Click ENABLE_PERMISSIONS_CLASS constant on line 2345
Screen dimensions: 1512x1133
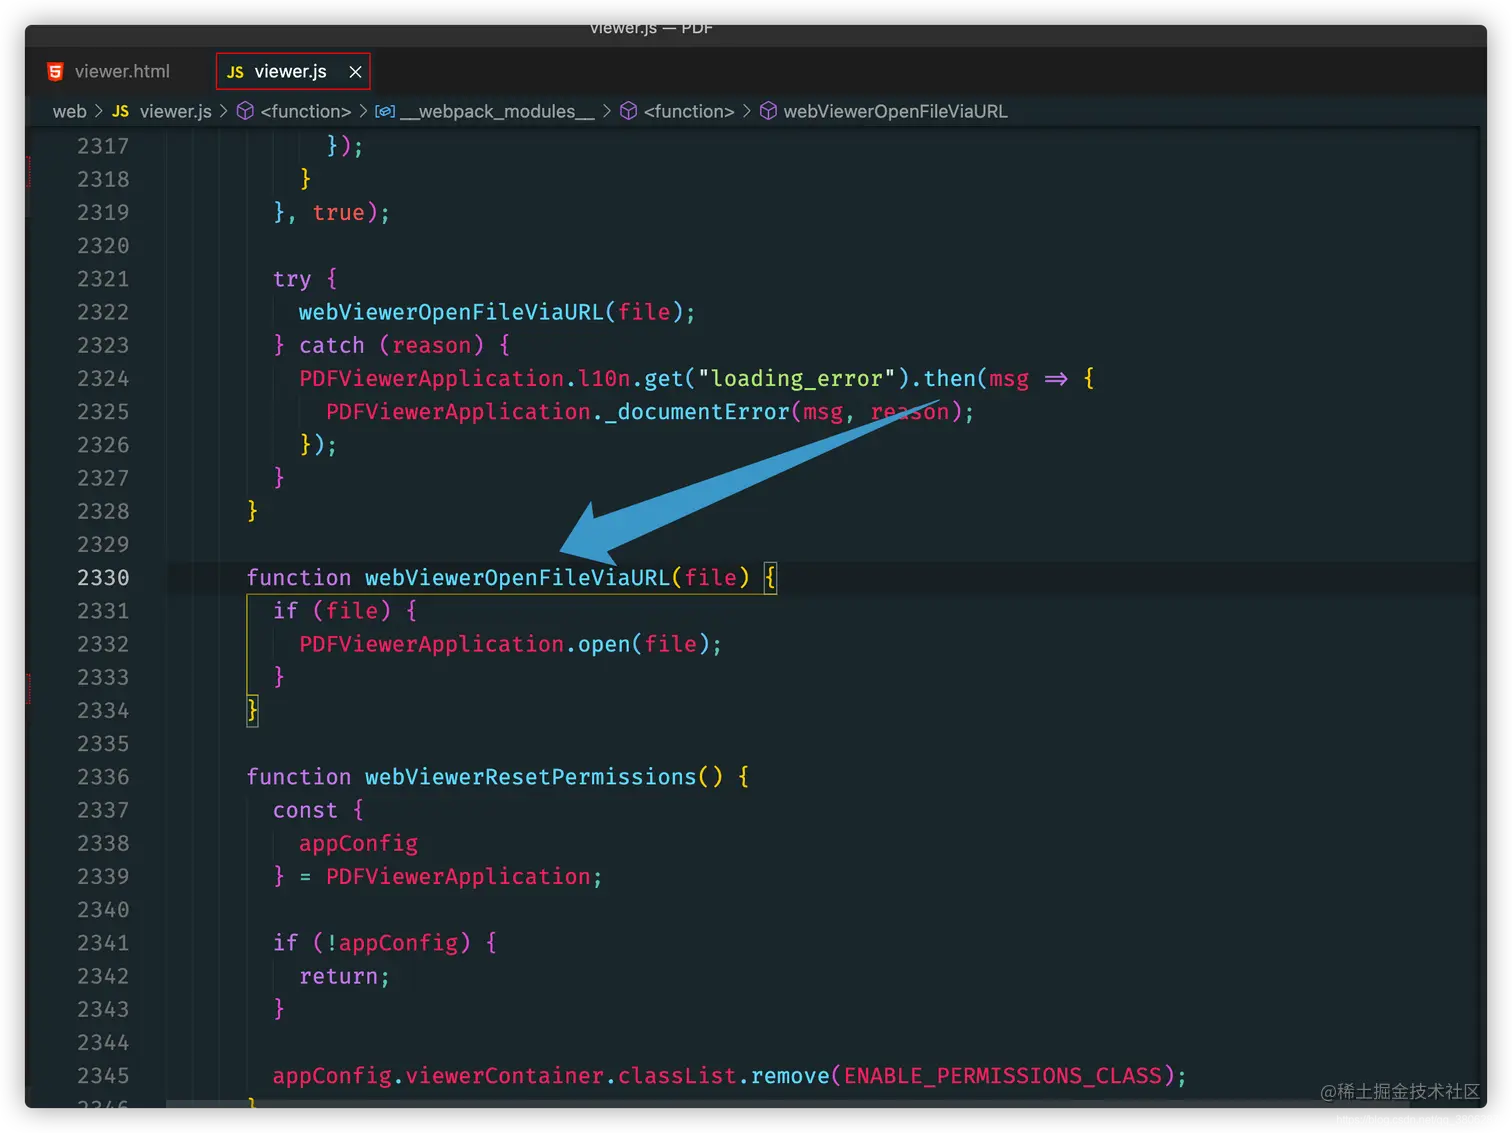coord(1003,1076)
